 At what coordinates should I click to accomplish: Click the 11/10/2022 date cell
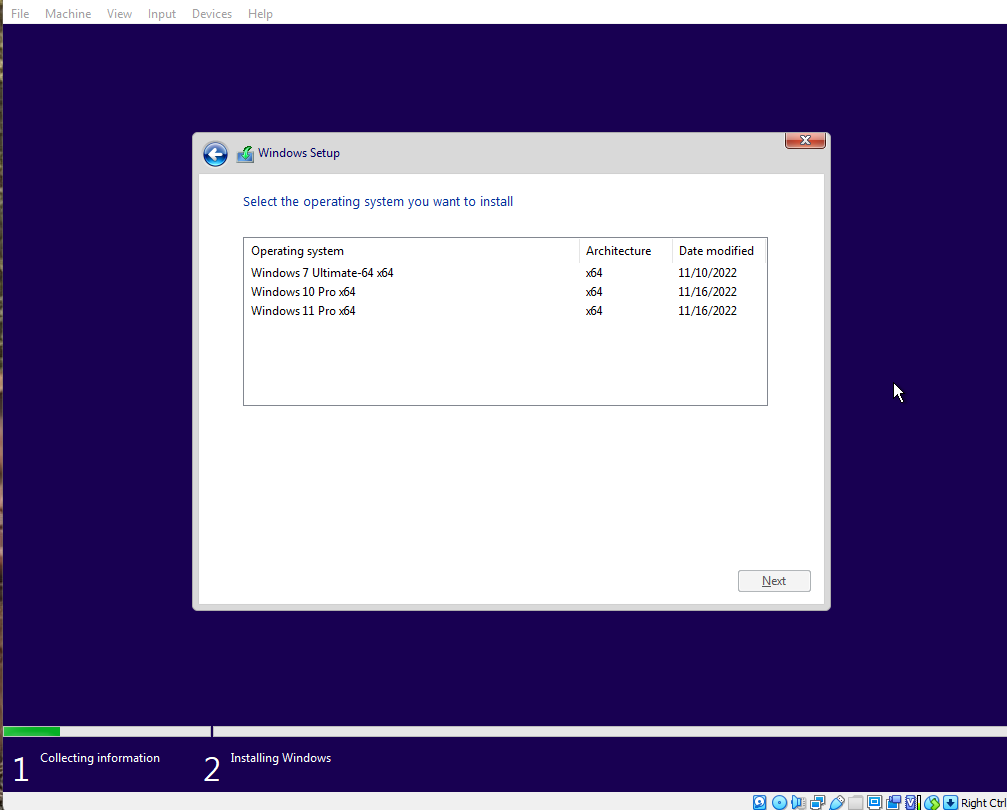tap(707, 273)
